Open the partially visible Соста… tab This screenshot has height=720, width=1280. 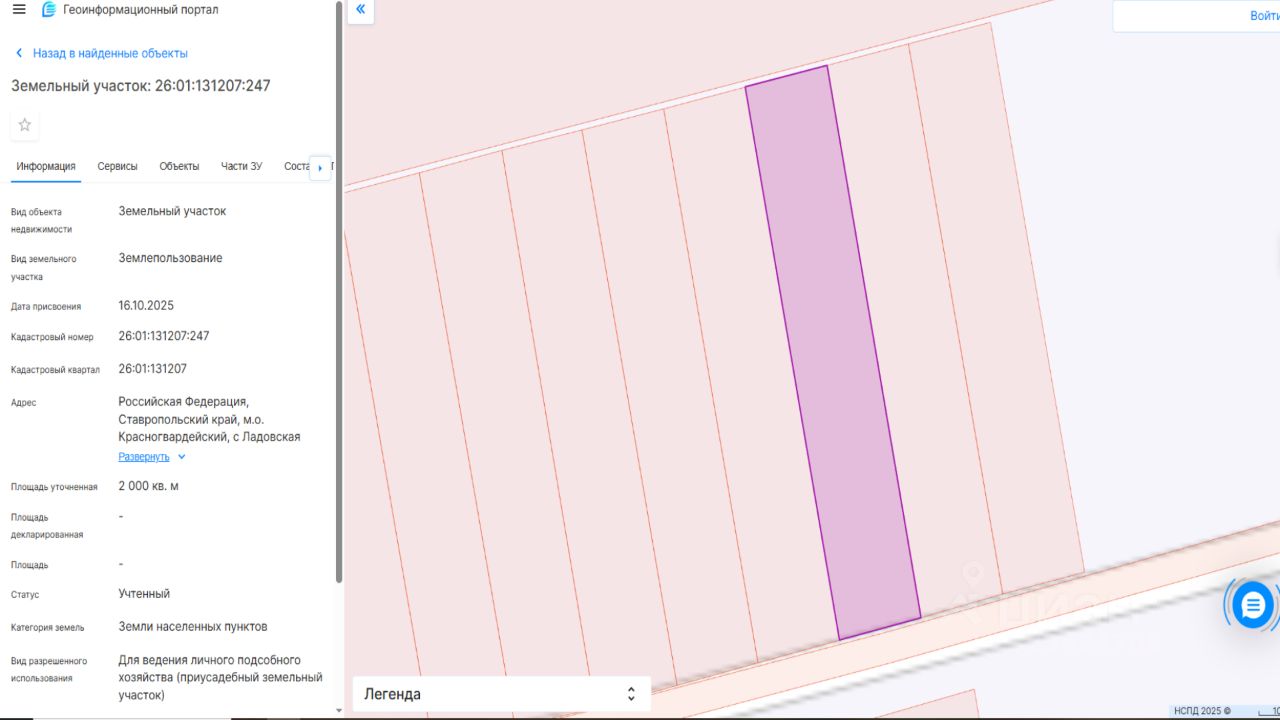pos(297,166)
